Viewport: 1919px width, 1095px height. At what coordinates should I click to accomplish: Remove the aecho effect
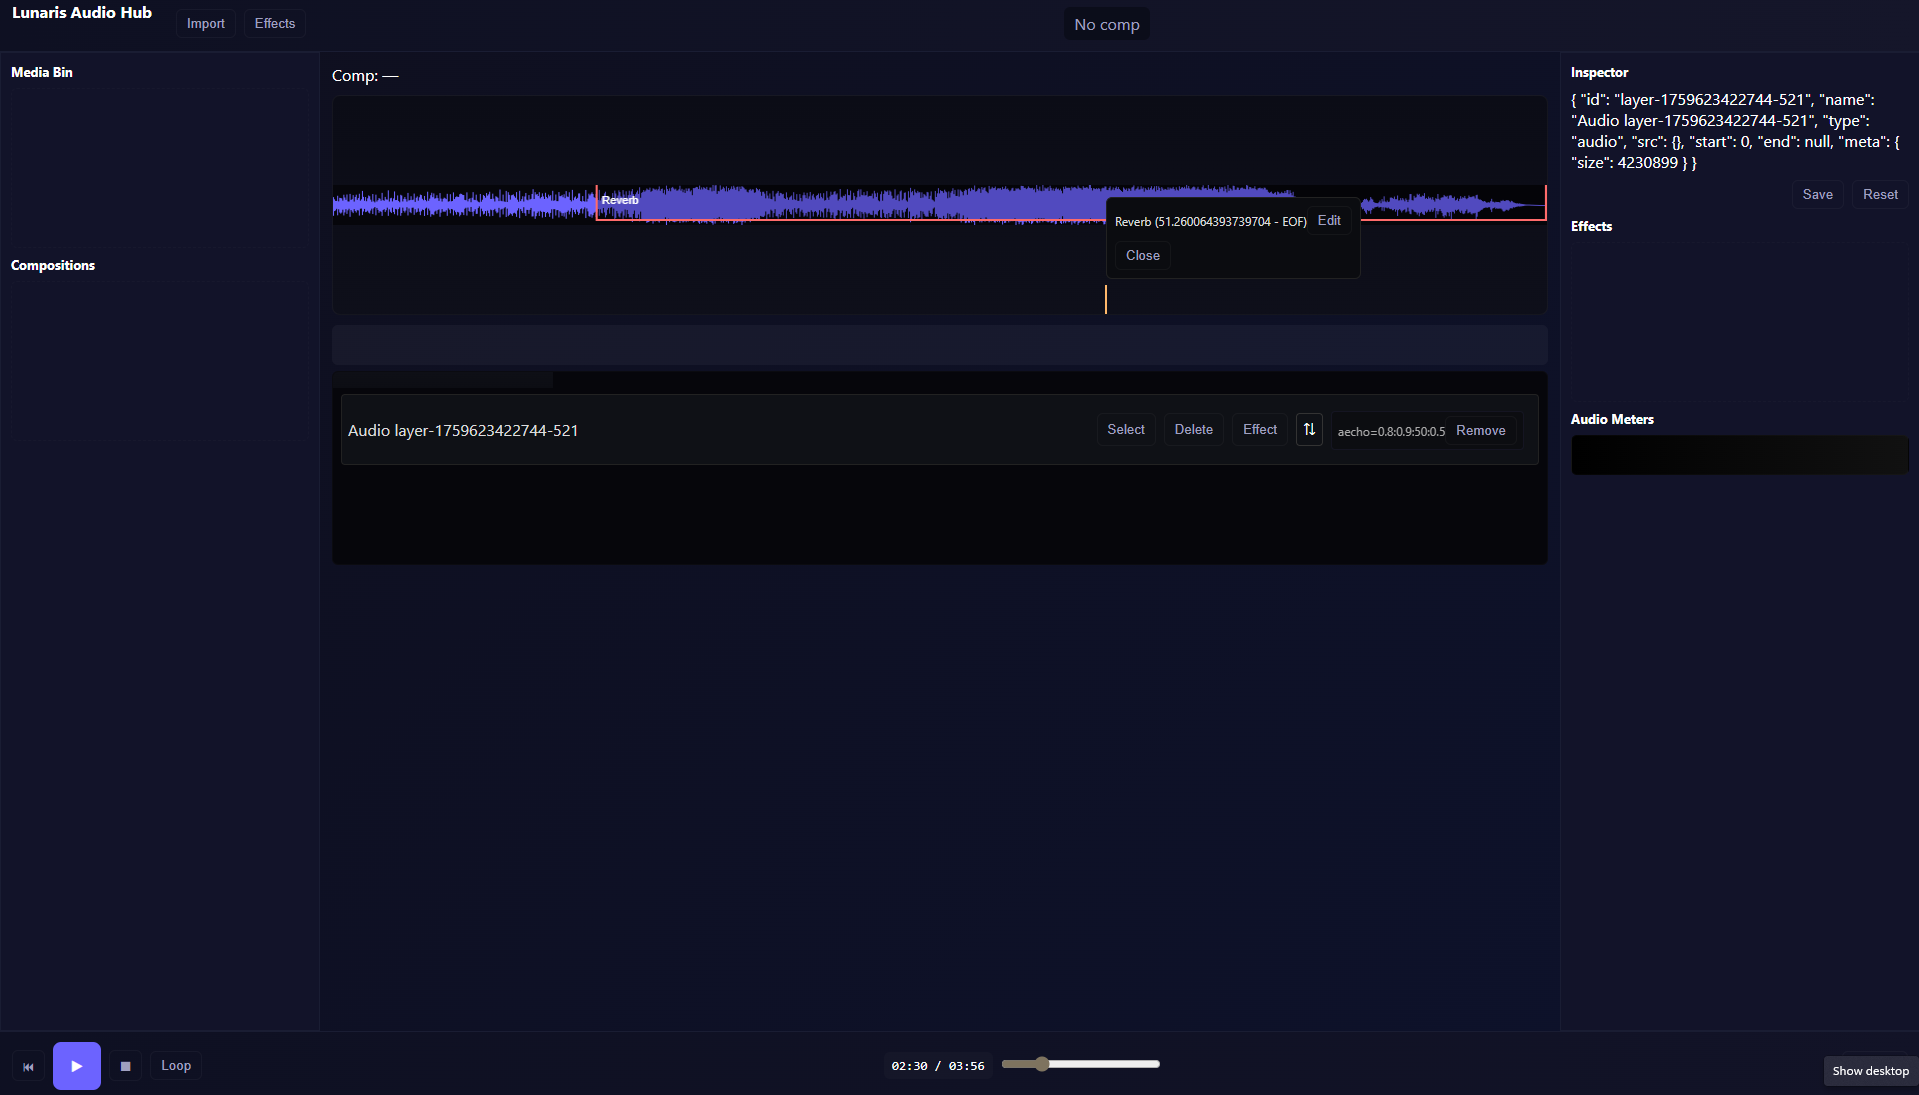tap(1480, 430)
